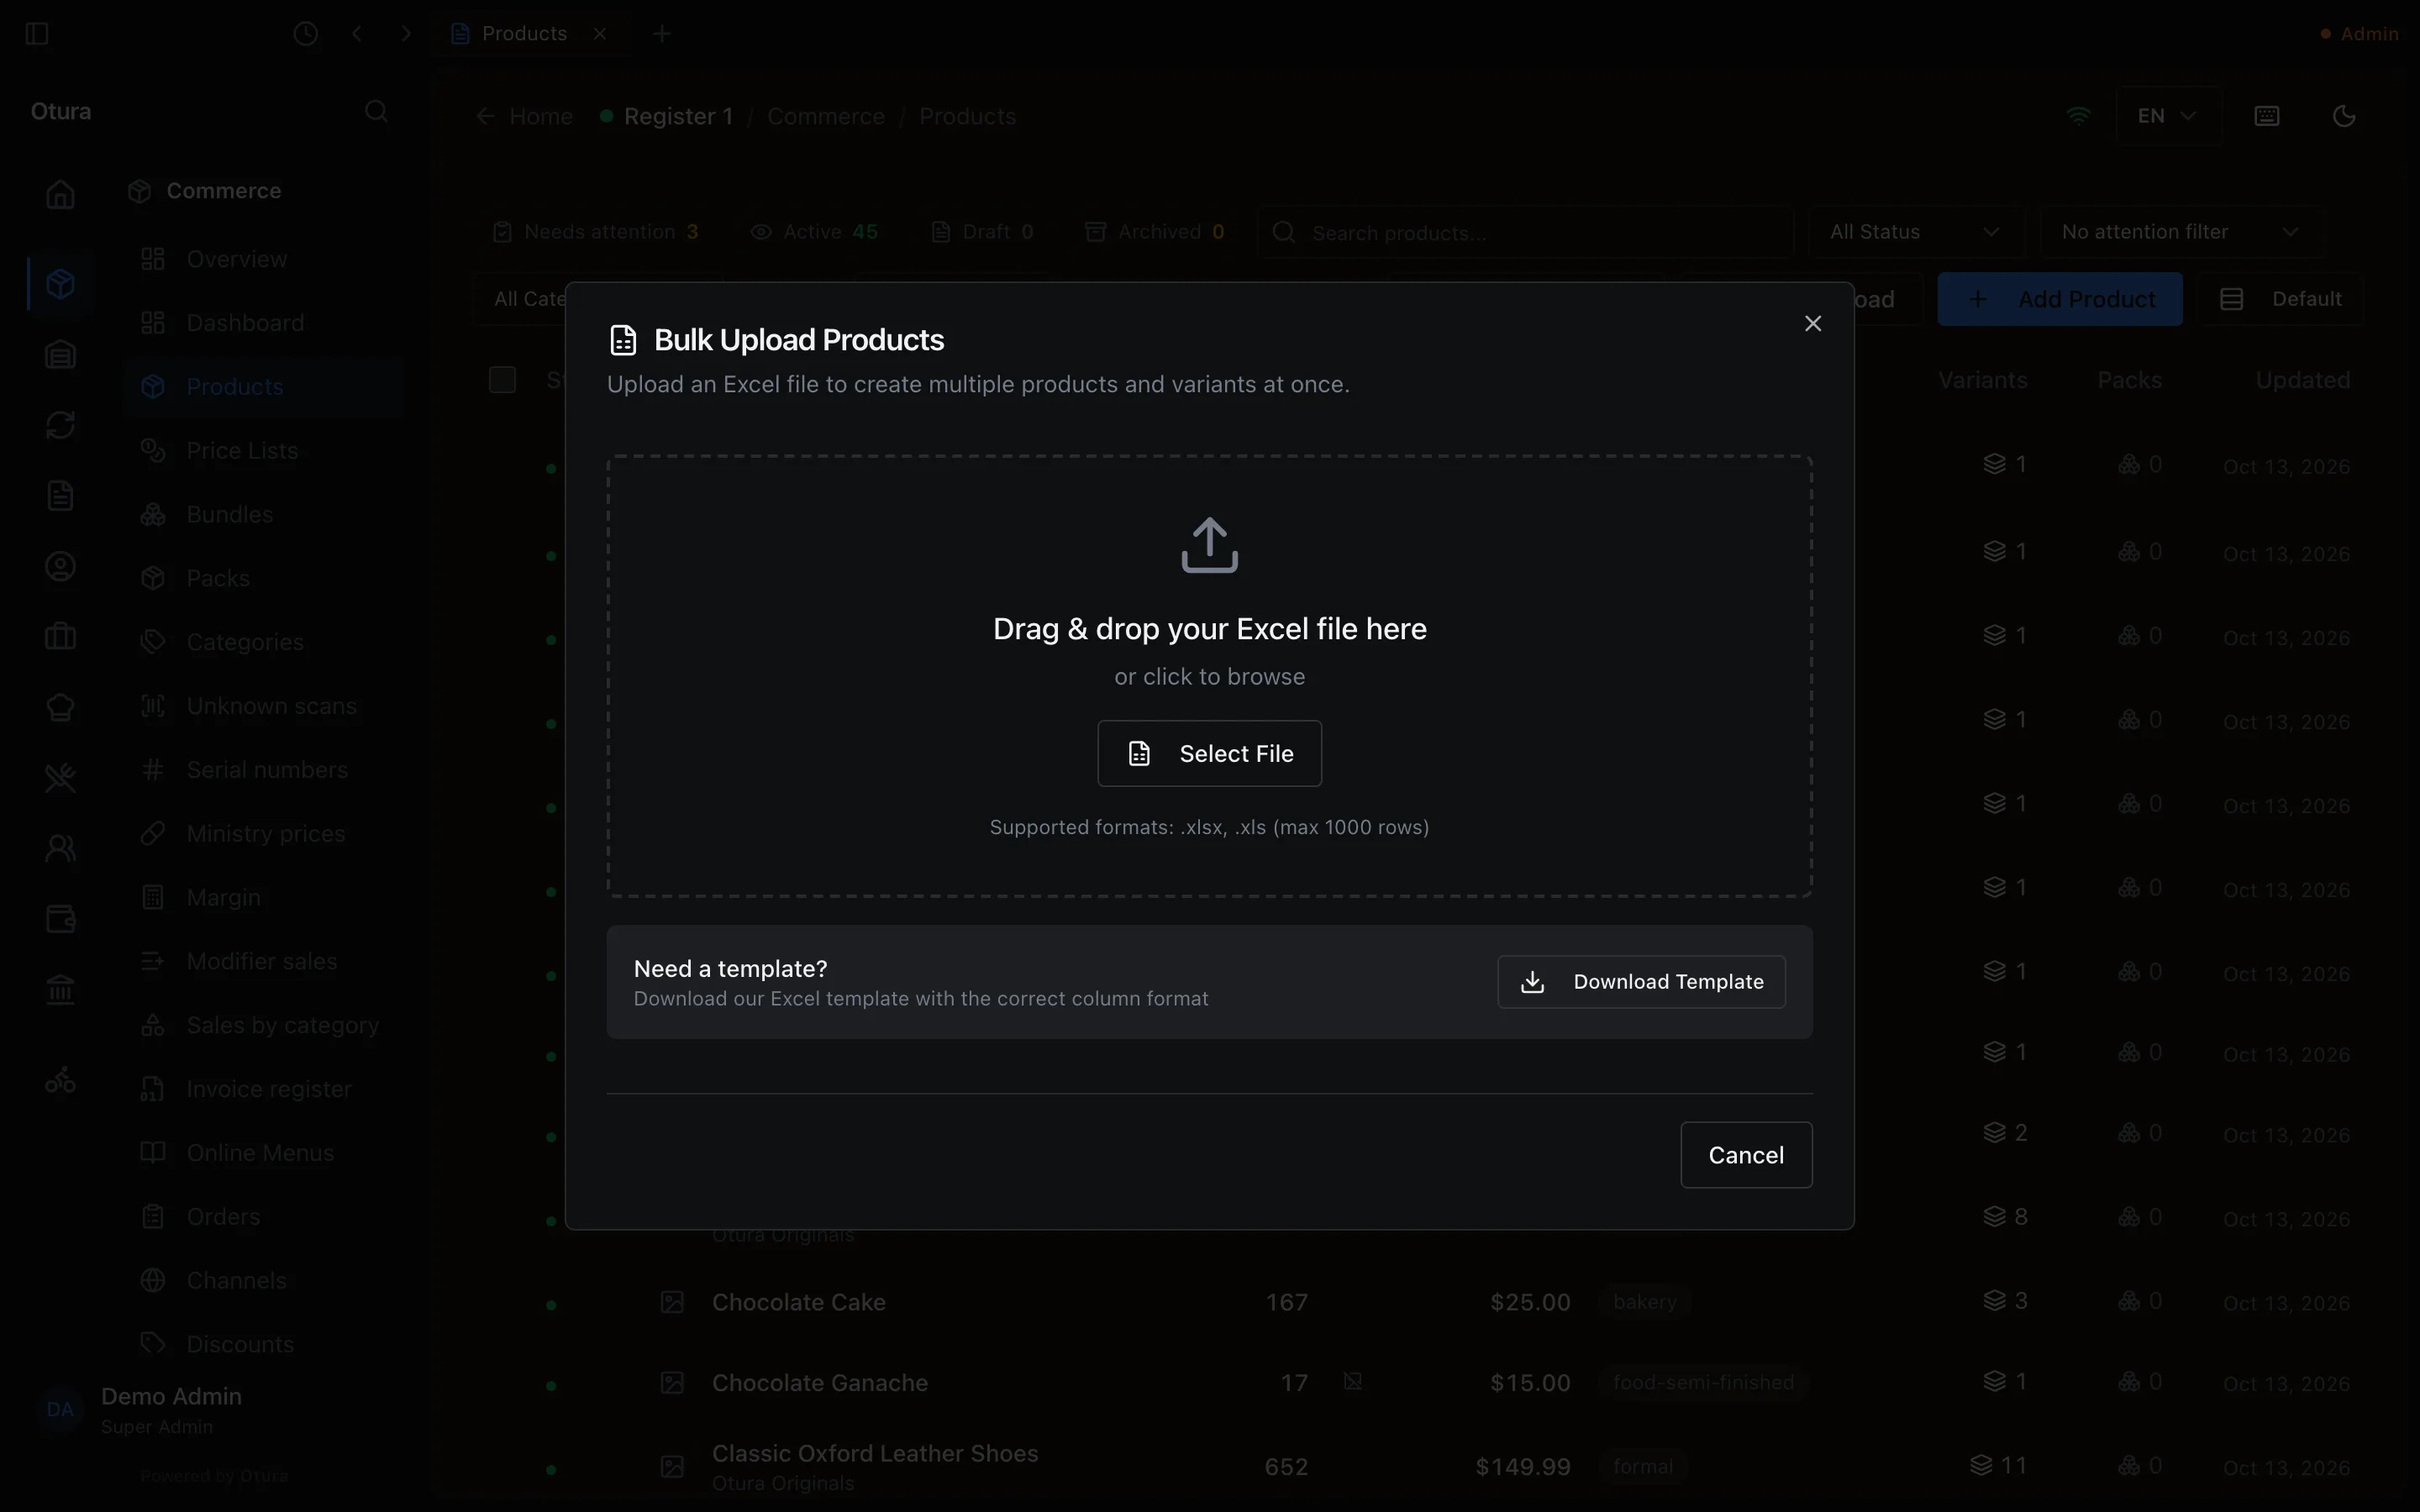Open the No attention filter dropdown
The height and width of the screenshot is (1512, 2420).
click(2181, 232)
